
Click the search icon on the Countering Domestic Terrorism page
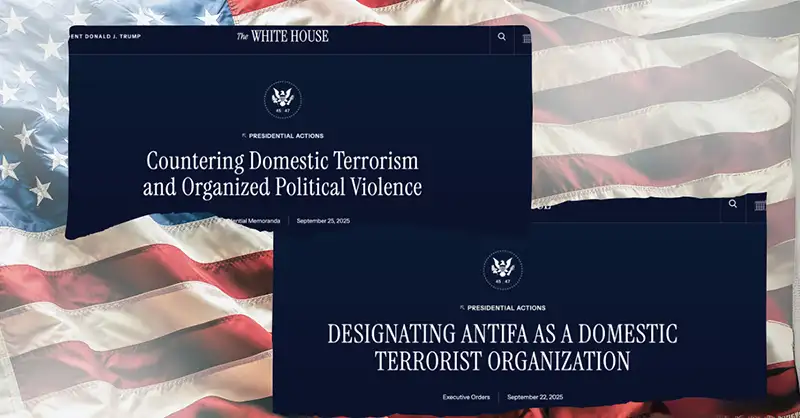[x=501, y=38]
